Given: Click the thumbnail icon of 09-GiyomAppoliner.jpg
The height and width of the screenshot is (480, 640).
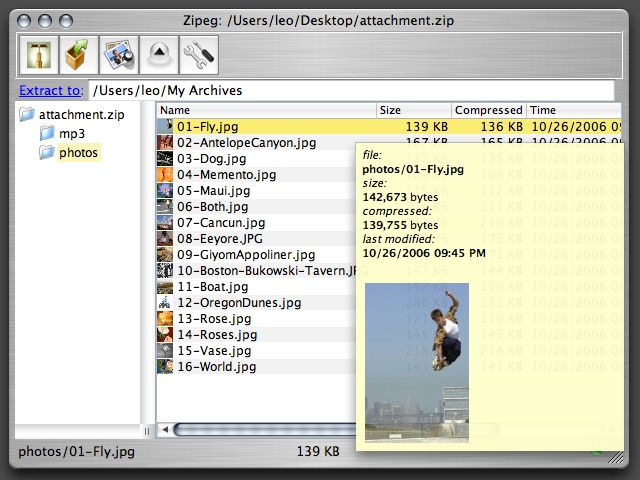Looking at the screenshot, I should 165,254.
